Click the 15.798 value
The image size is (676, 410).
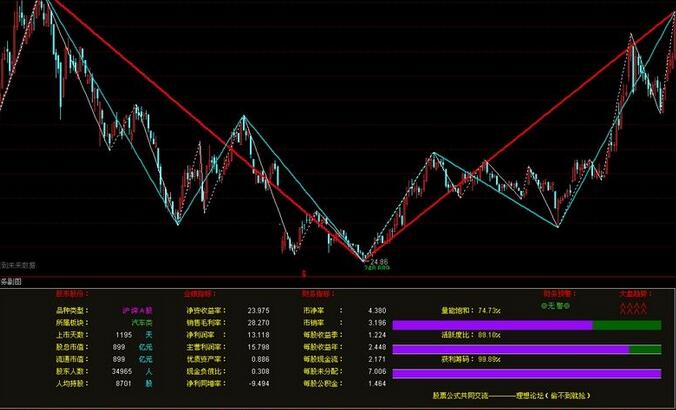tap(259, 347)
